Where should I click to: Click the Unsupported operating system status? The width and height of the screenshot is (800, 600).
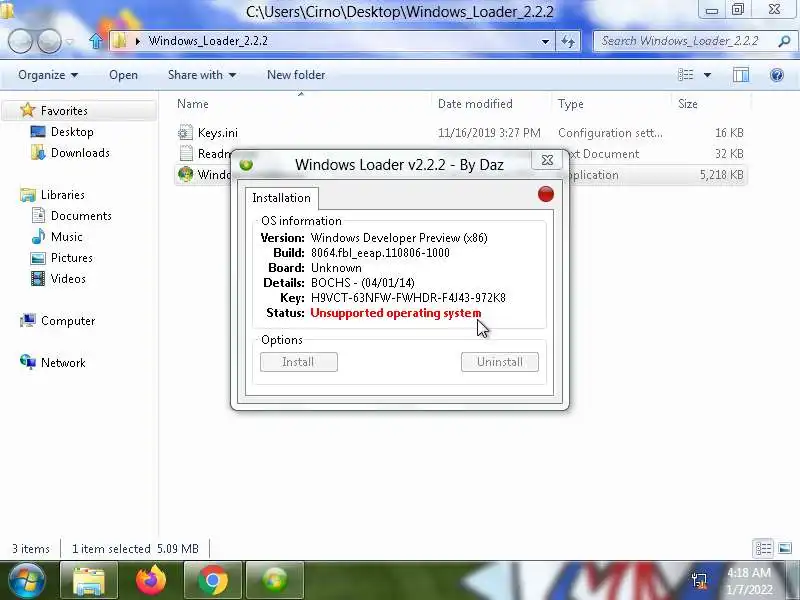pyautogui.click(x=395, y=313)
